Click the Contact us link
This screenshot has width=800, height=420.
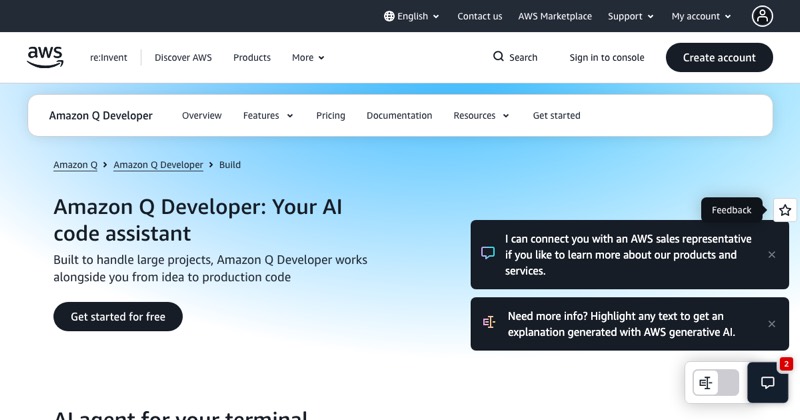[480, 16]
